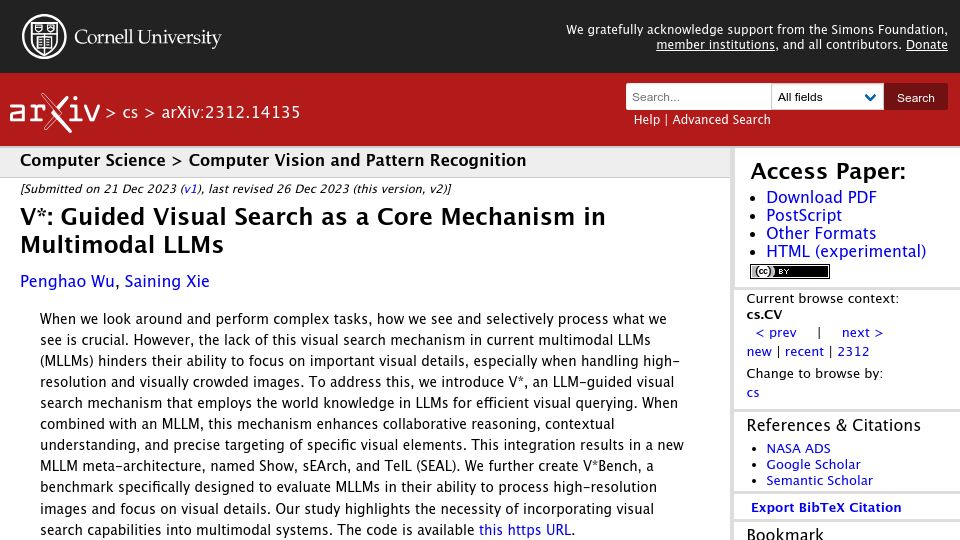This screenshot has height=540, width=960.
Task: Expand the All fields search dropdown
Action: [x=827, y=97]
